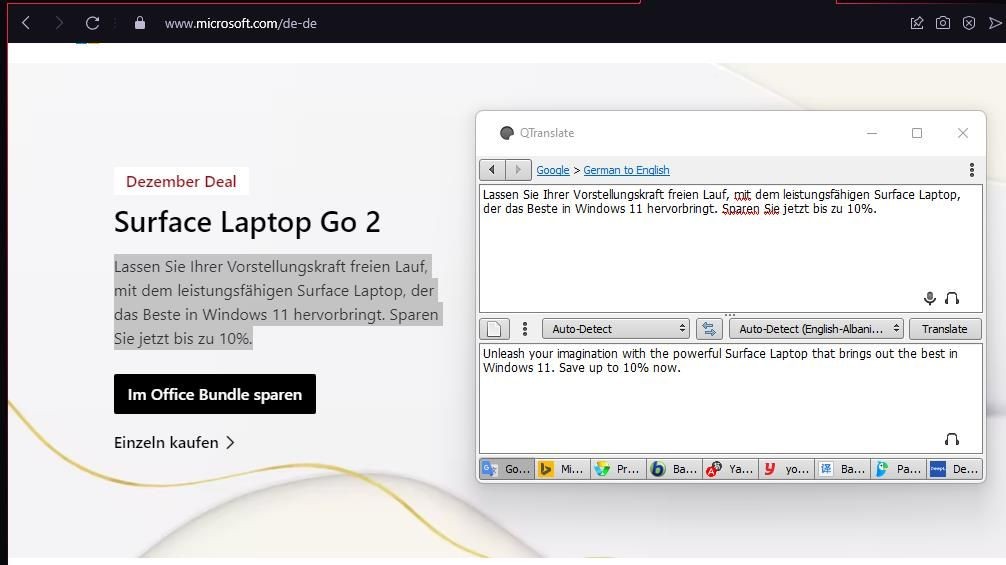Switch to youdao service tab
The image size is (1006, 565).
pos(786,469)
